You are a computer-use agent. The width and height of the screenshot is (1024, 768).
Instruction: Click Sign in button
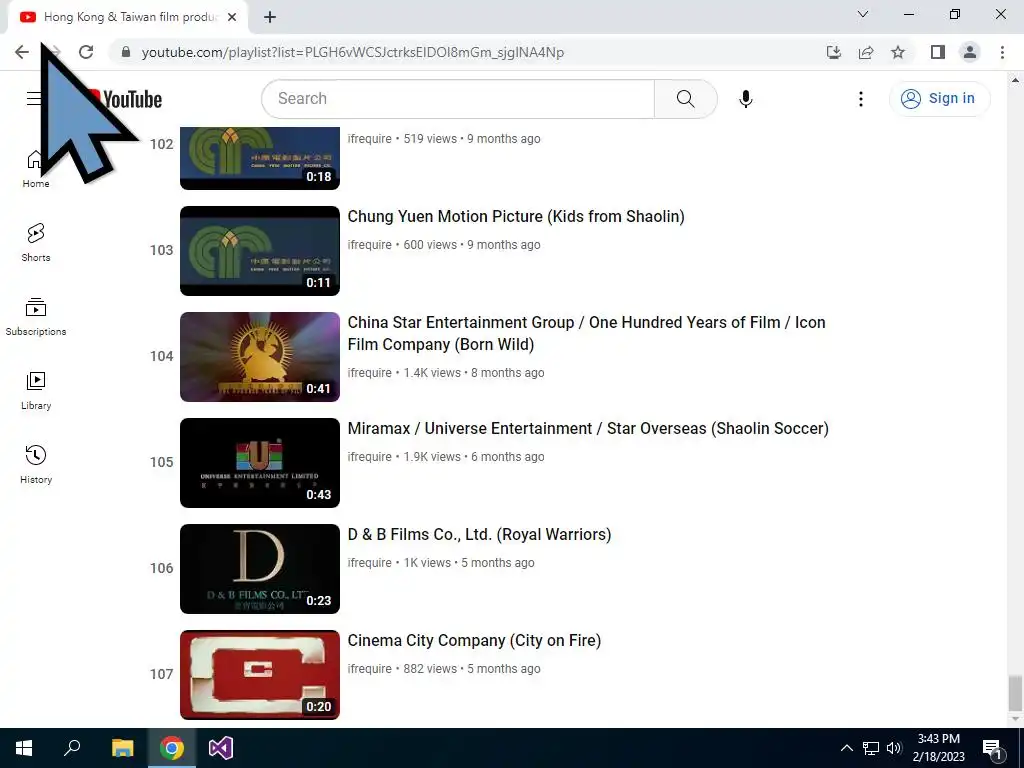pos(939,99)
